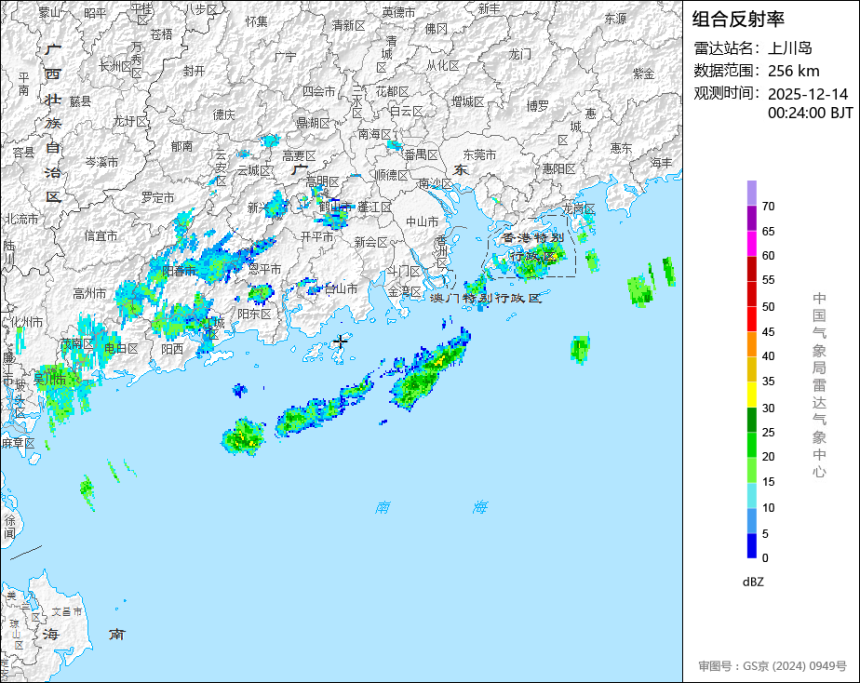Screen dimensions: 860x683
Task: Select the orange 40–45 dBZ legend color
Action: pos(751,344)
